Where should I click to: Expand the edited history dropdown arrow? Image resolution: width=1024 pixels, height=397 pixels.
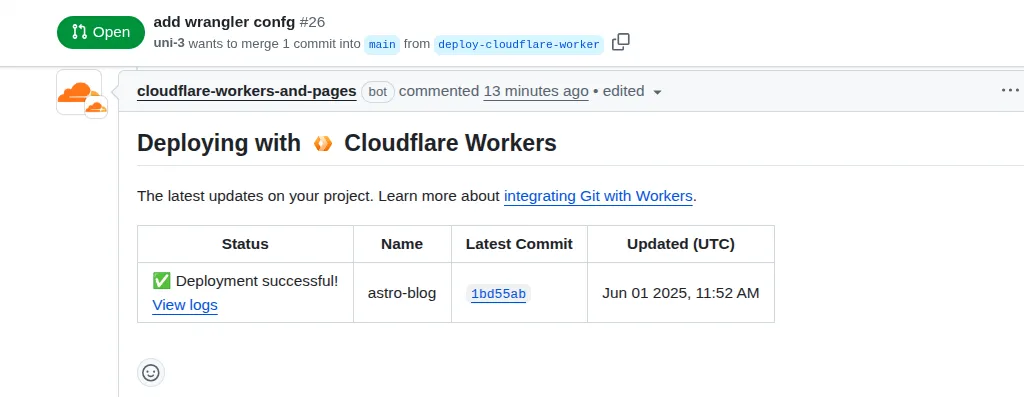657,92
